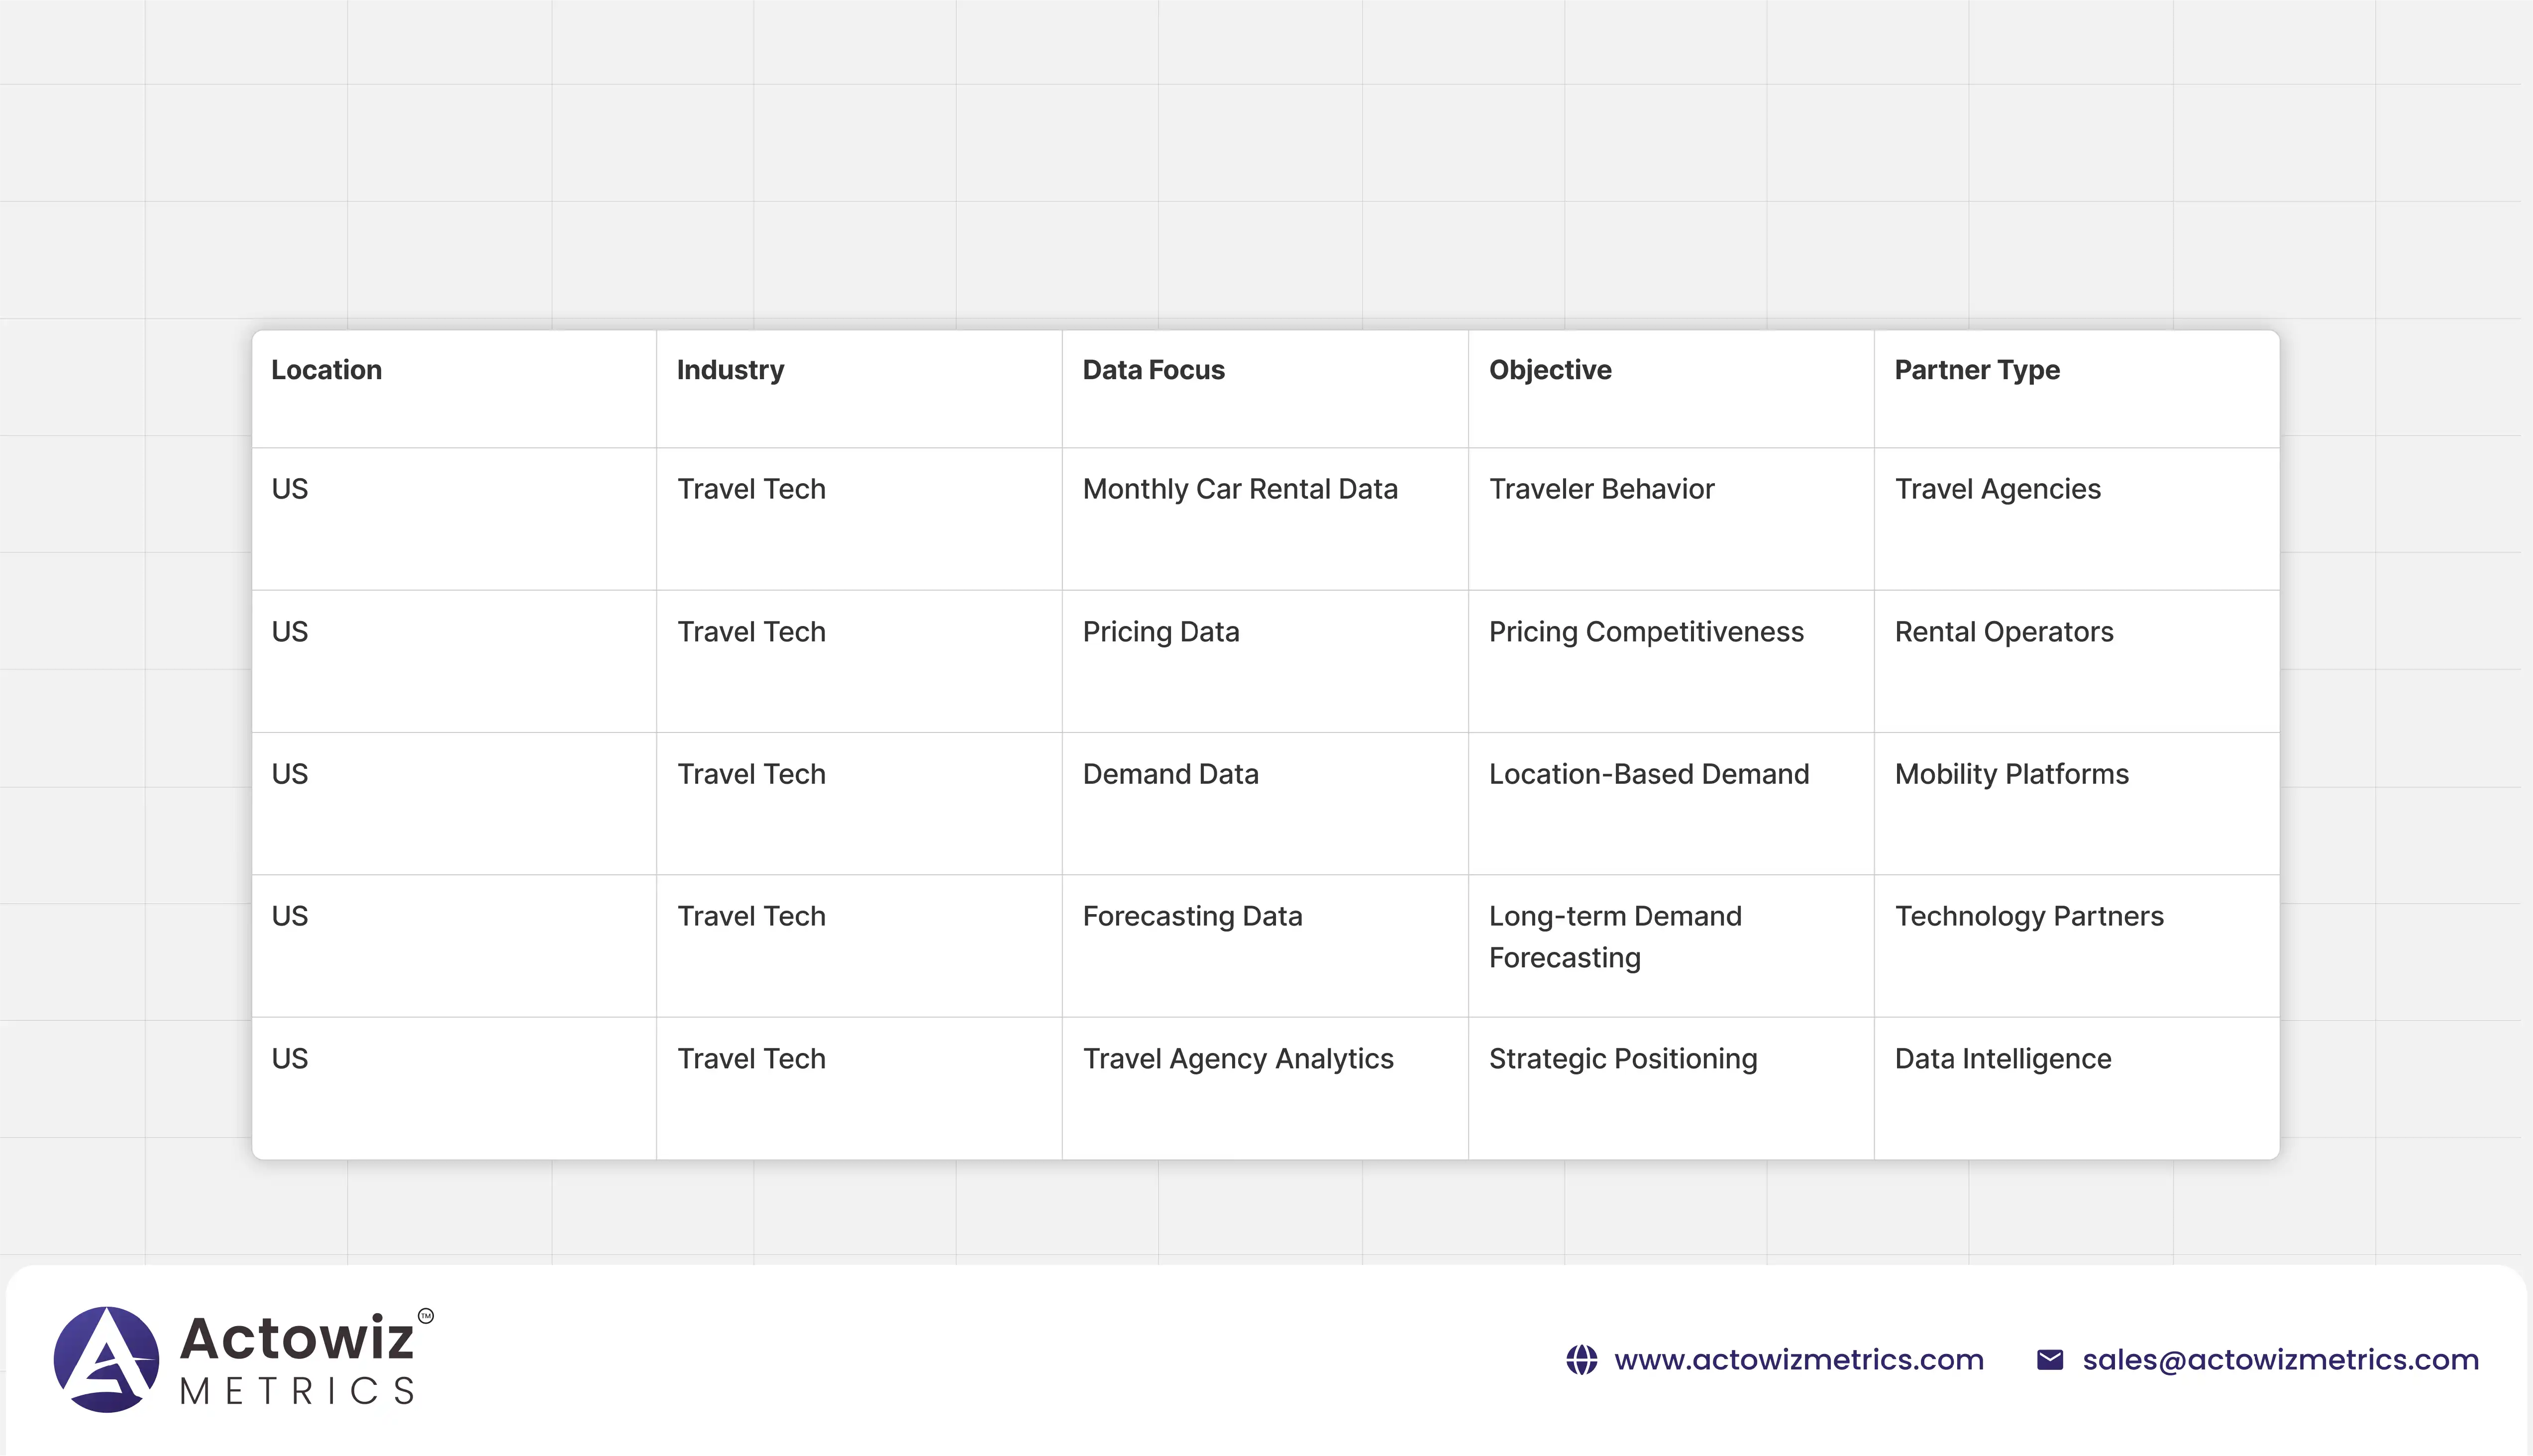Click the Actowiz Metrics logo emblem
The image size is (2533, 1456).
pos(106,1359)
